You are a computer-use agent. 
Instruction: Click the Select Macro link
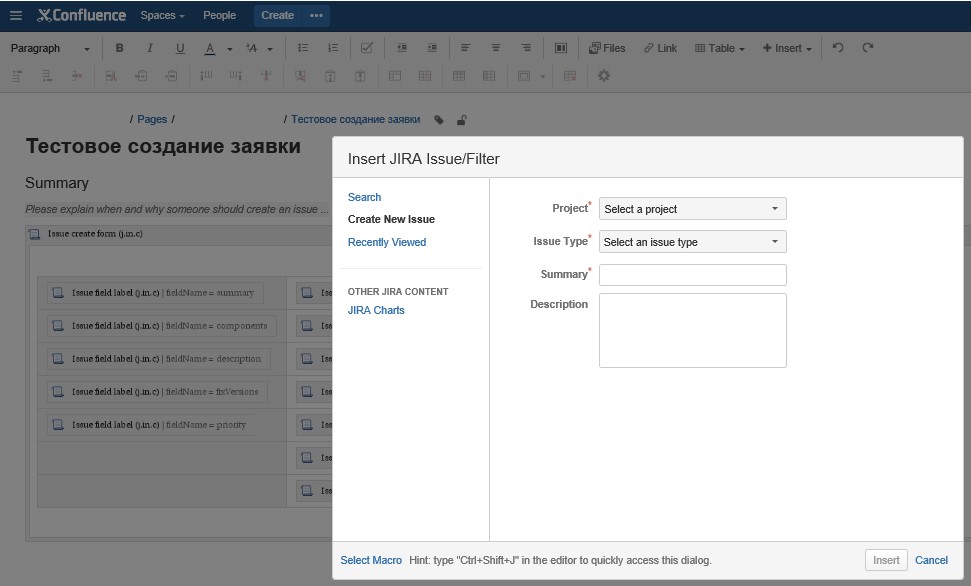(x=371, y=560)
